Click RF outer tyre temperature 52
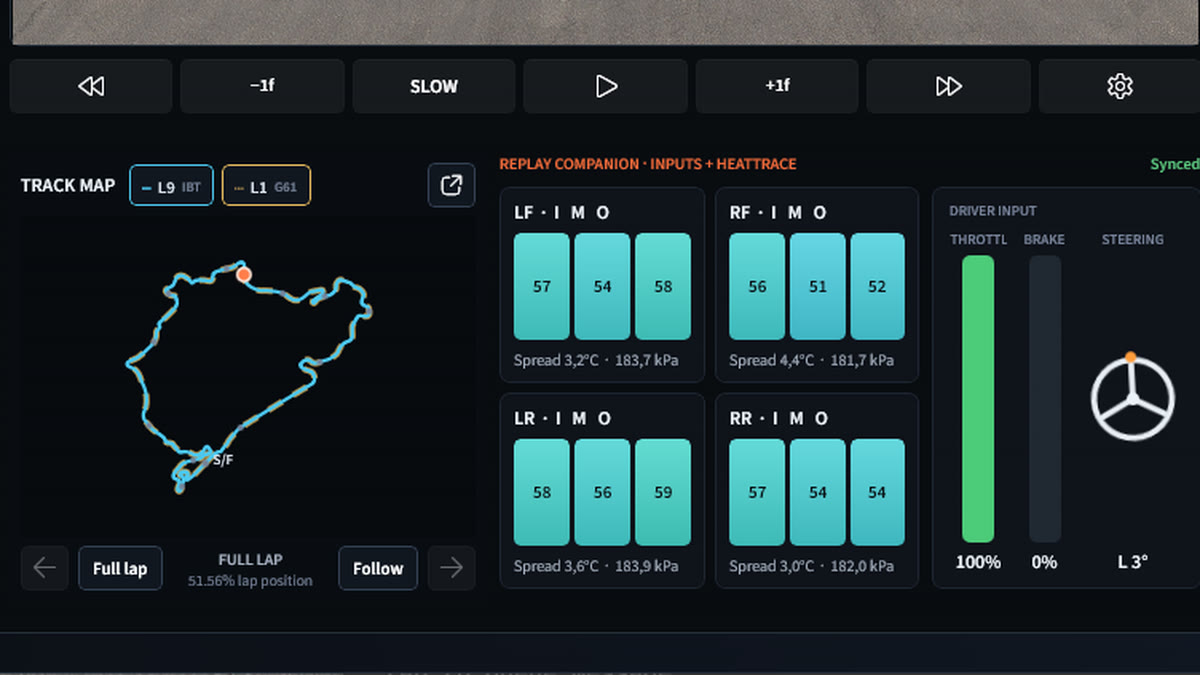Viewport: 1200px width, 675px height. pos(877,287)
